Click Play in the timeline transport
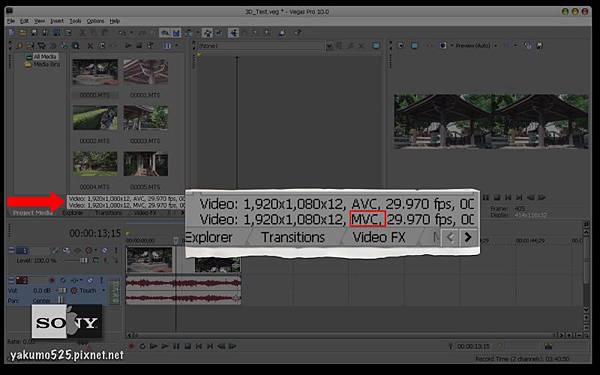The height and width of the screenshot is (375, 600). (x=165, y=346)
